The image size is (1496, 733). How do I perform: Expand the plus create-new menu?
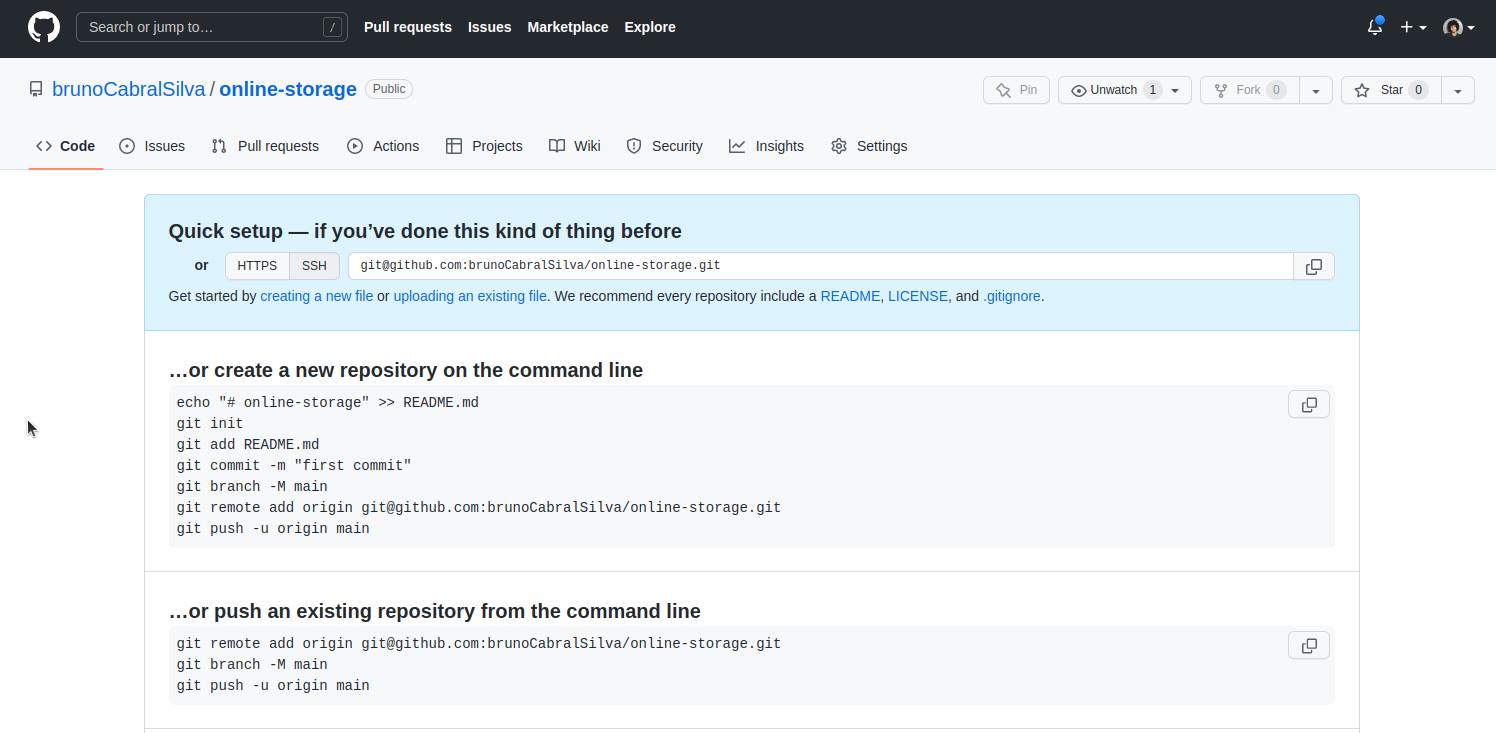point(1413,27)
